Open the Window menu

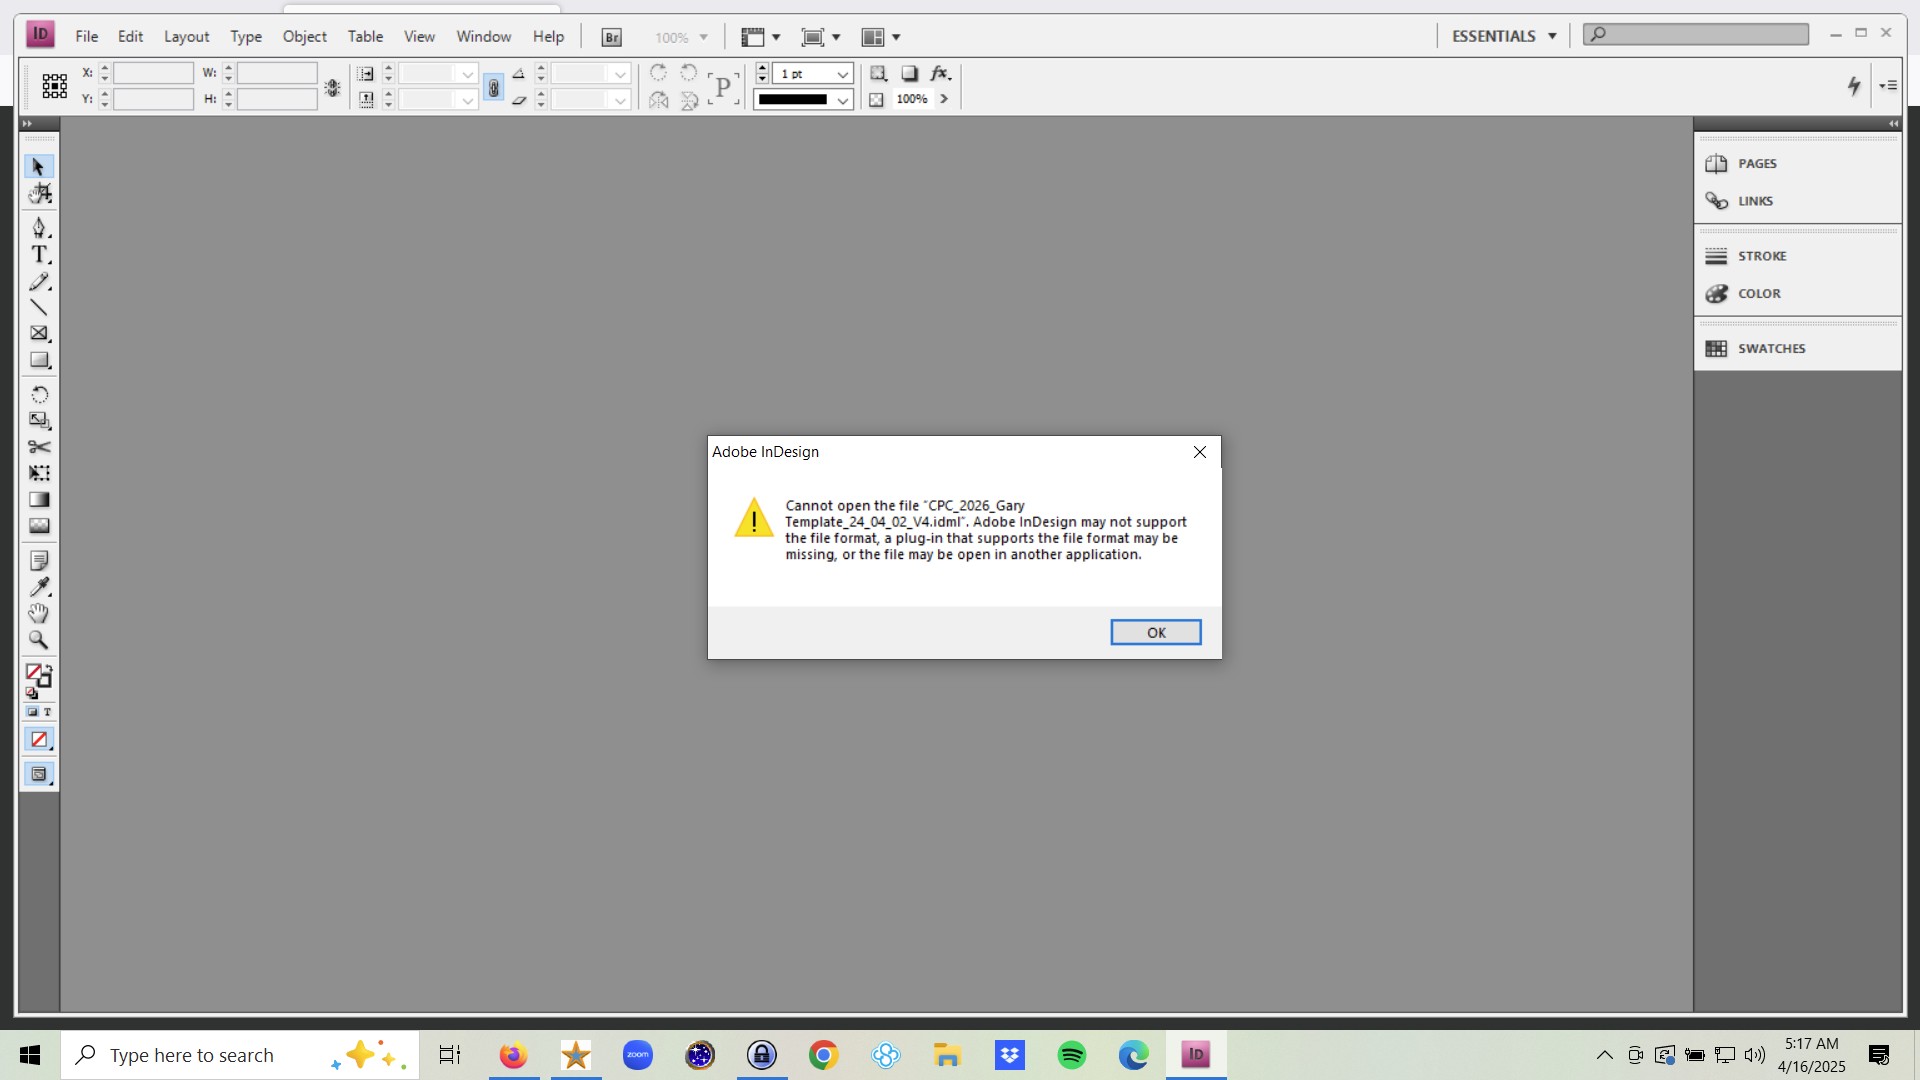click(484, 36)
